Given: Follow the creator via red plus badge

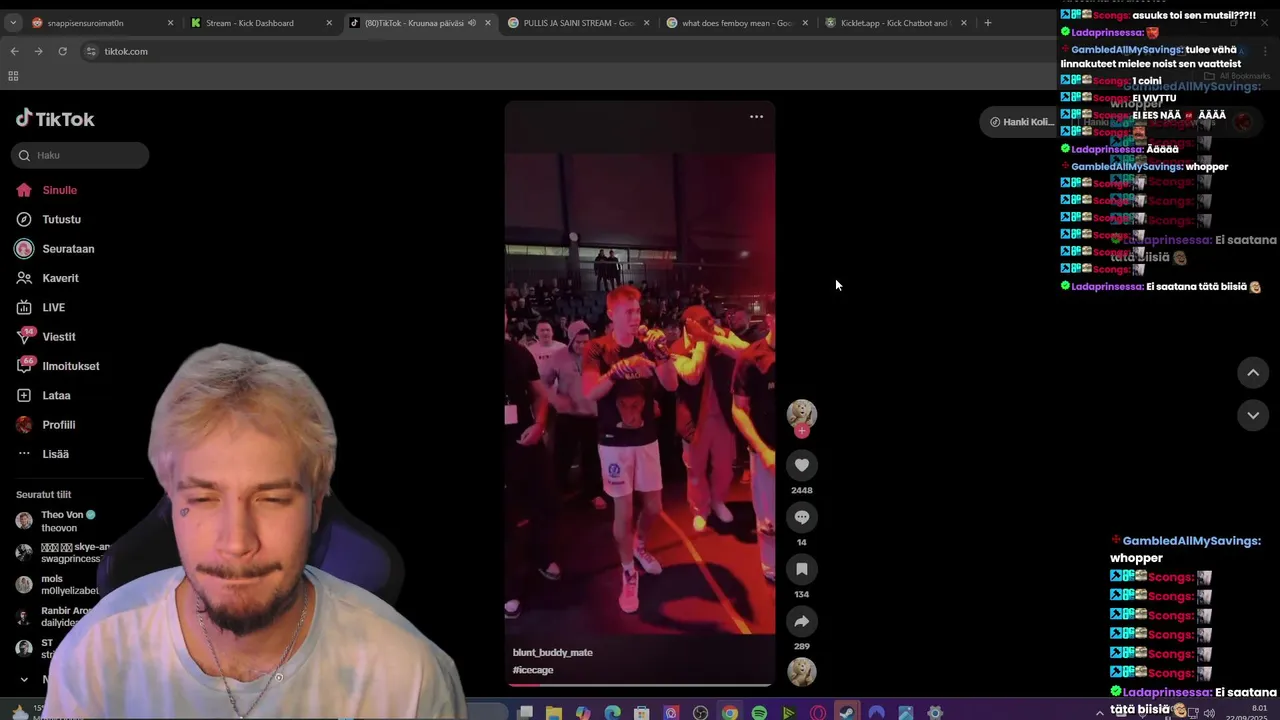Looking at the screenshot, I should (801, 431).
